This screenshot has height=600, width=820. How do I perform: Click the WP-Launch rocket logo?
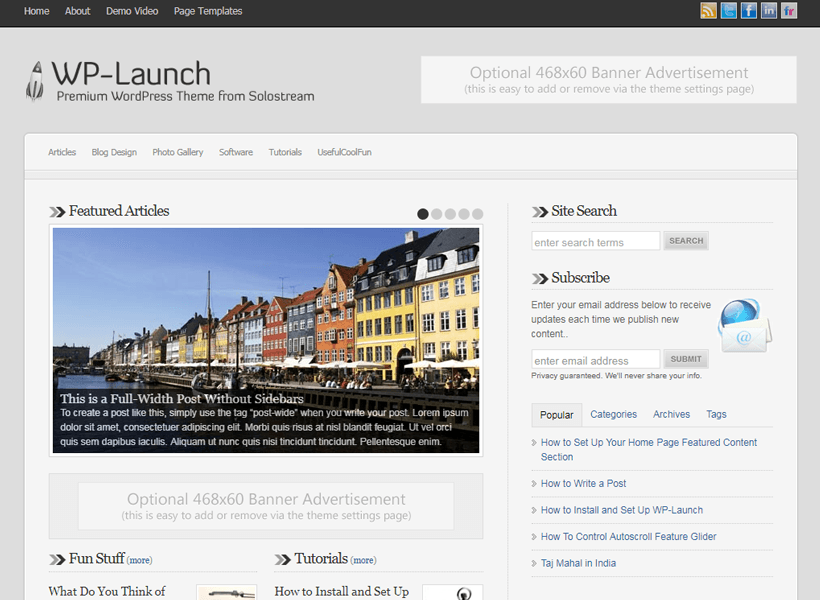pyautogui.click(x=35, y=81)
